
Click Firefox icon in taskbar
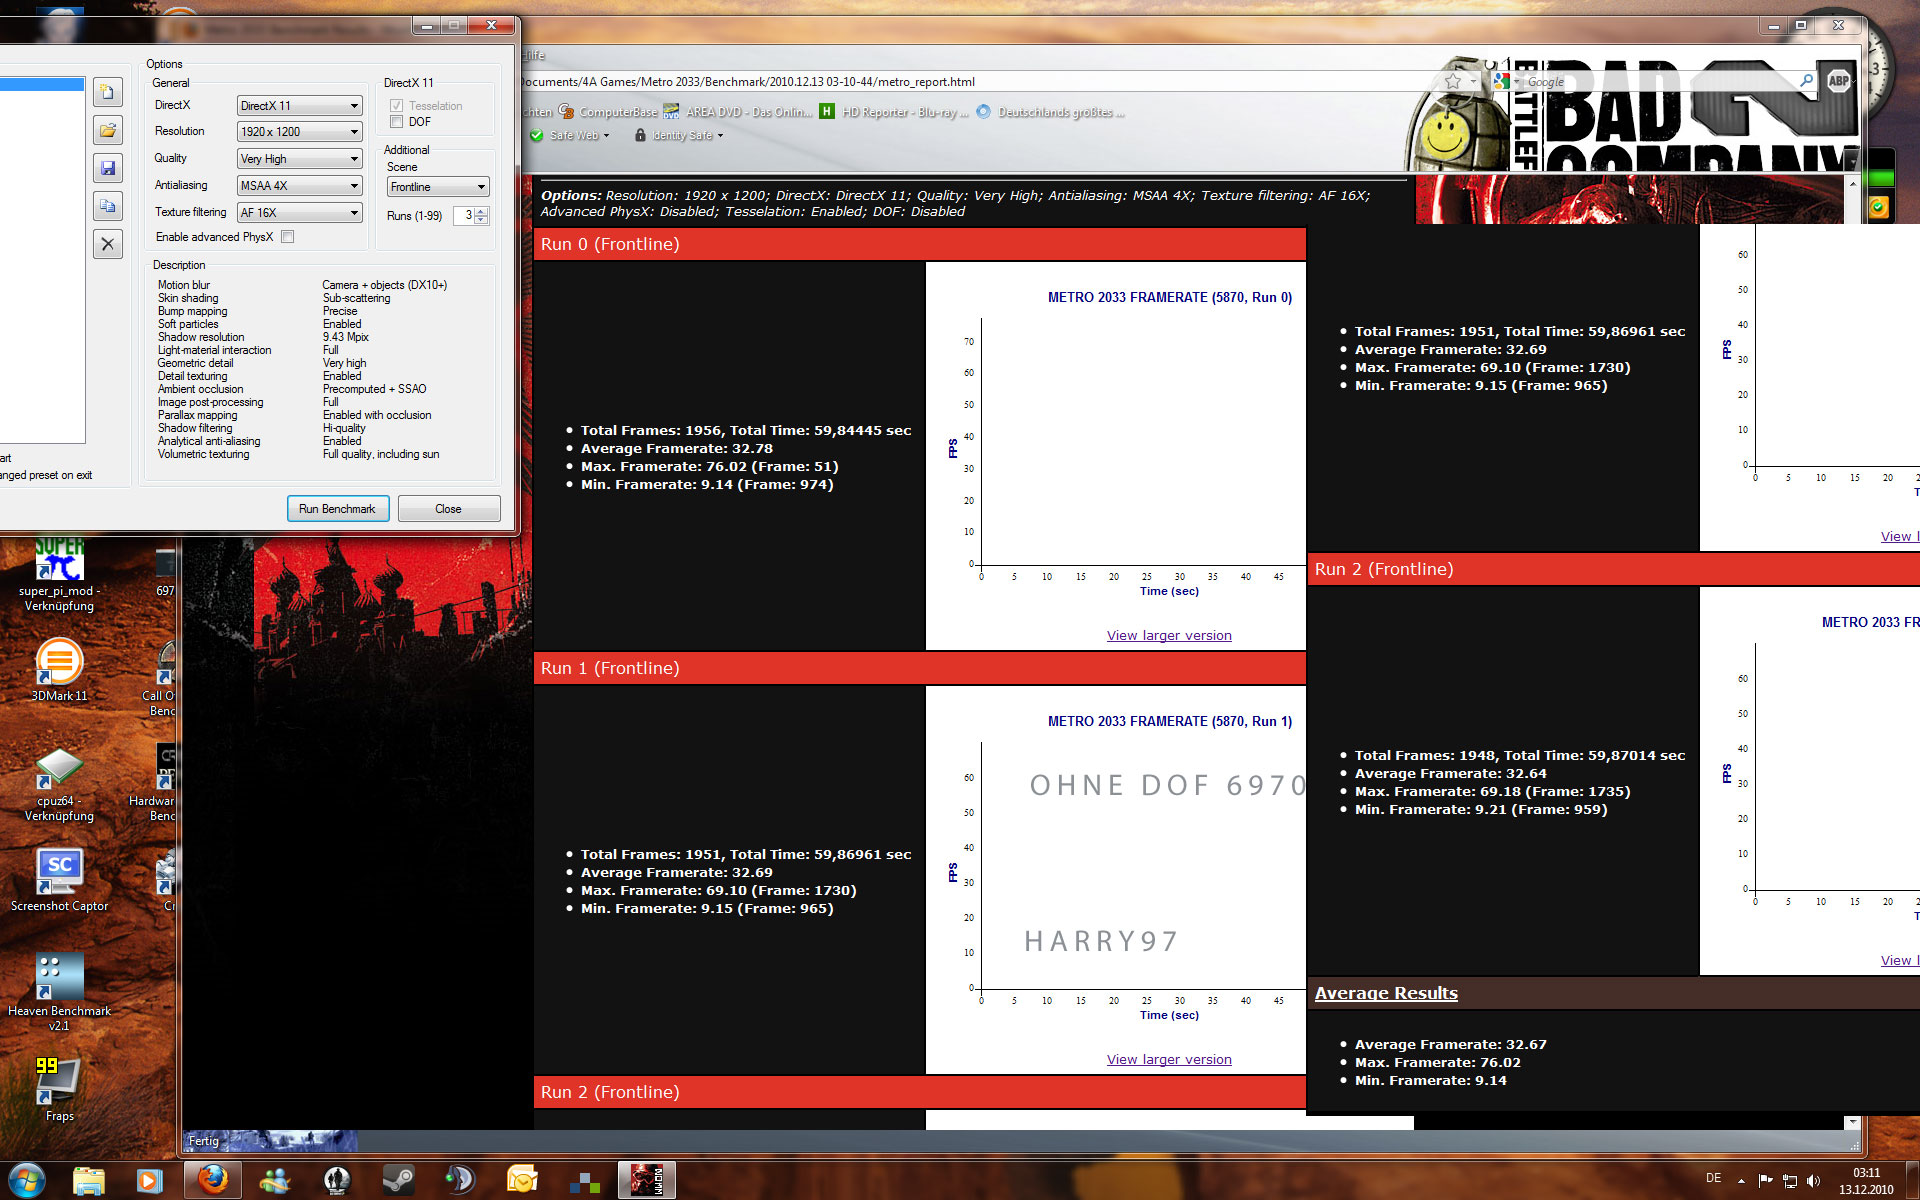tap(212, 1180)
